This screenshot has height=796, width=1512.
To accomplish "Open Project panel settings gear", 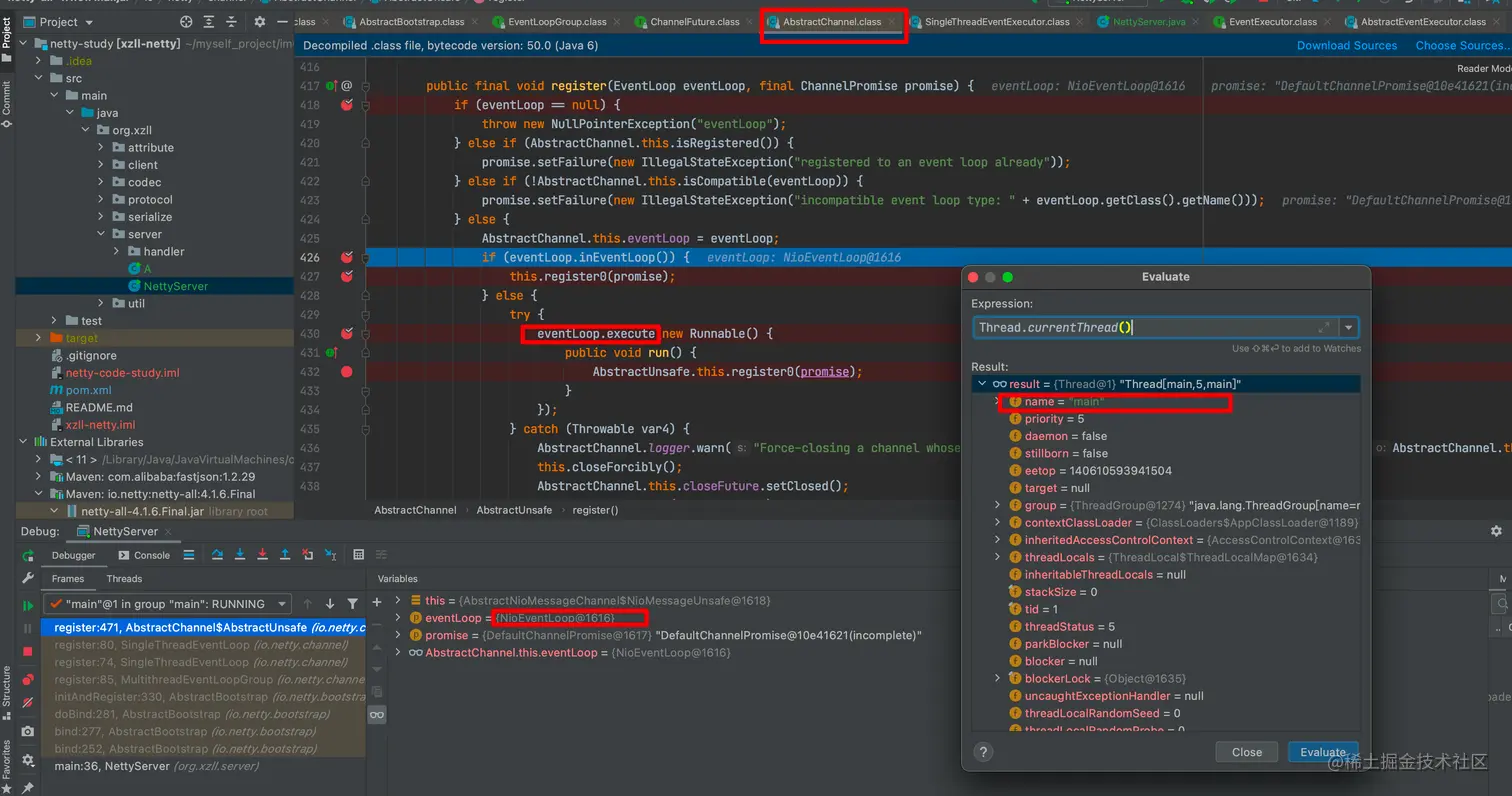I will [260, 21].
